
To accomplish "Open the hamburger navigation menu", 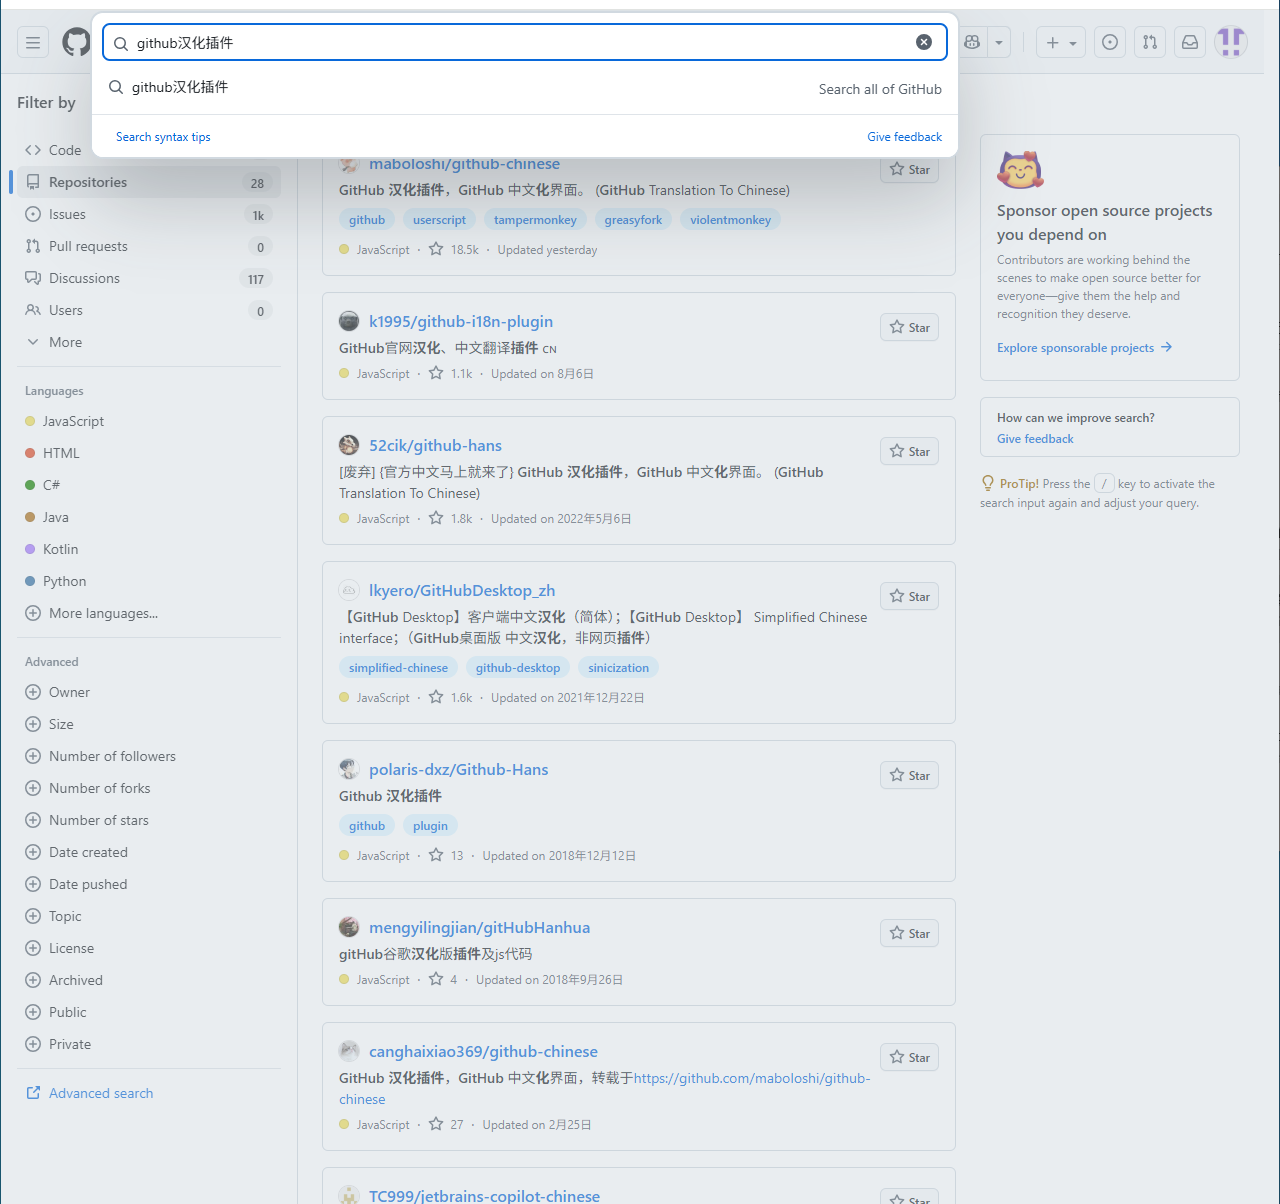I will pyautogui.click(x=33, y=42).
